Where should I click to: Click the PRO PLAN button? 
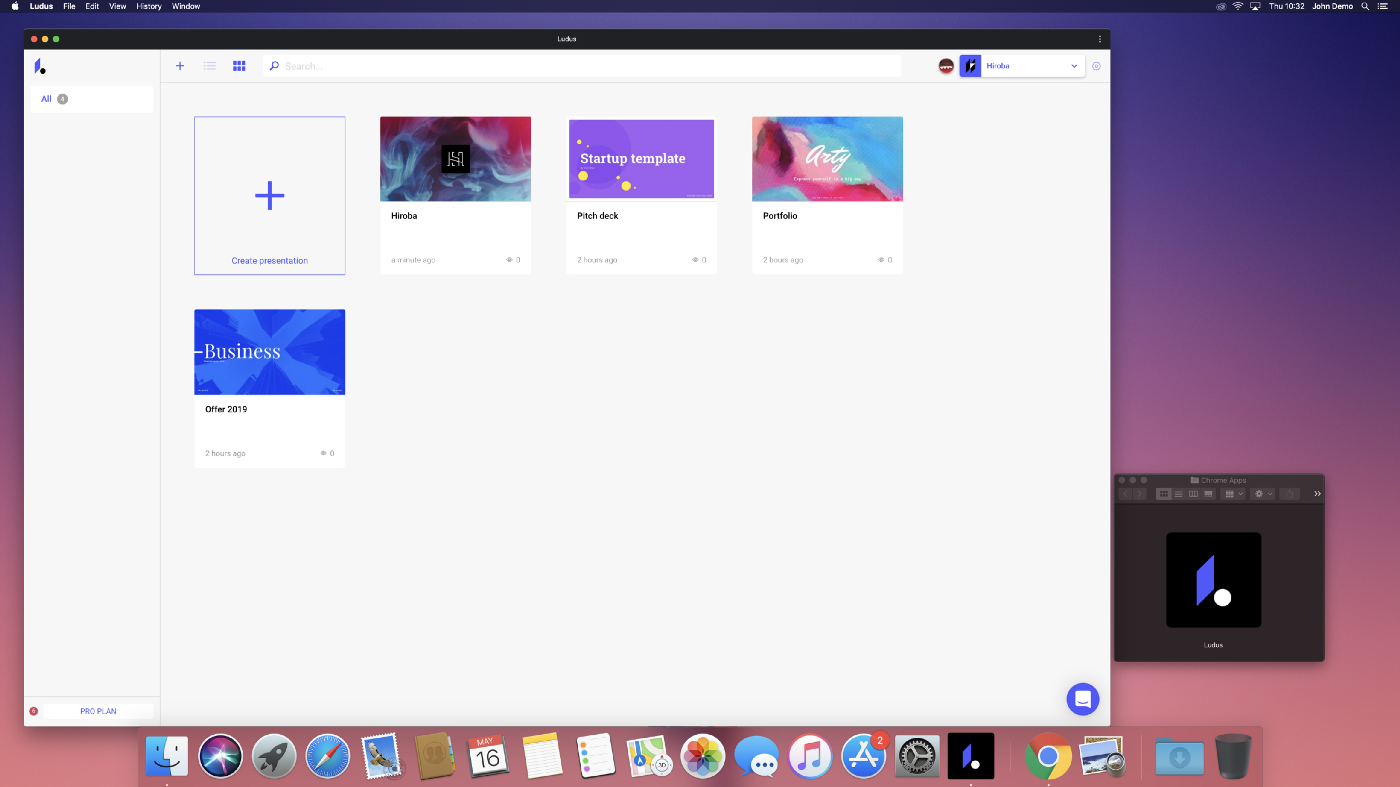tap(98, 711)
